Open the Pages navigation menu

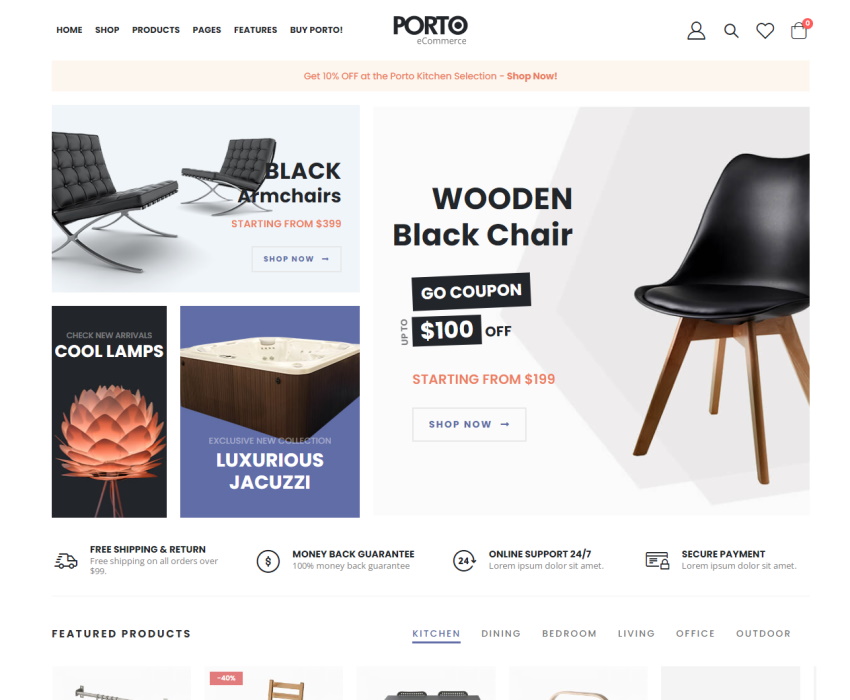click(x=207, y=30)
